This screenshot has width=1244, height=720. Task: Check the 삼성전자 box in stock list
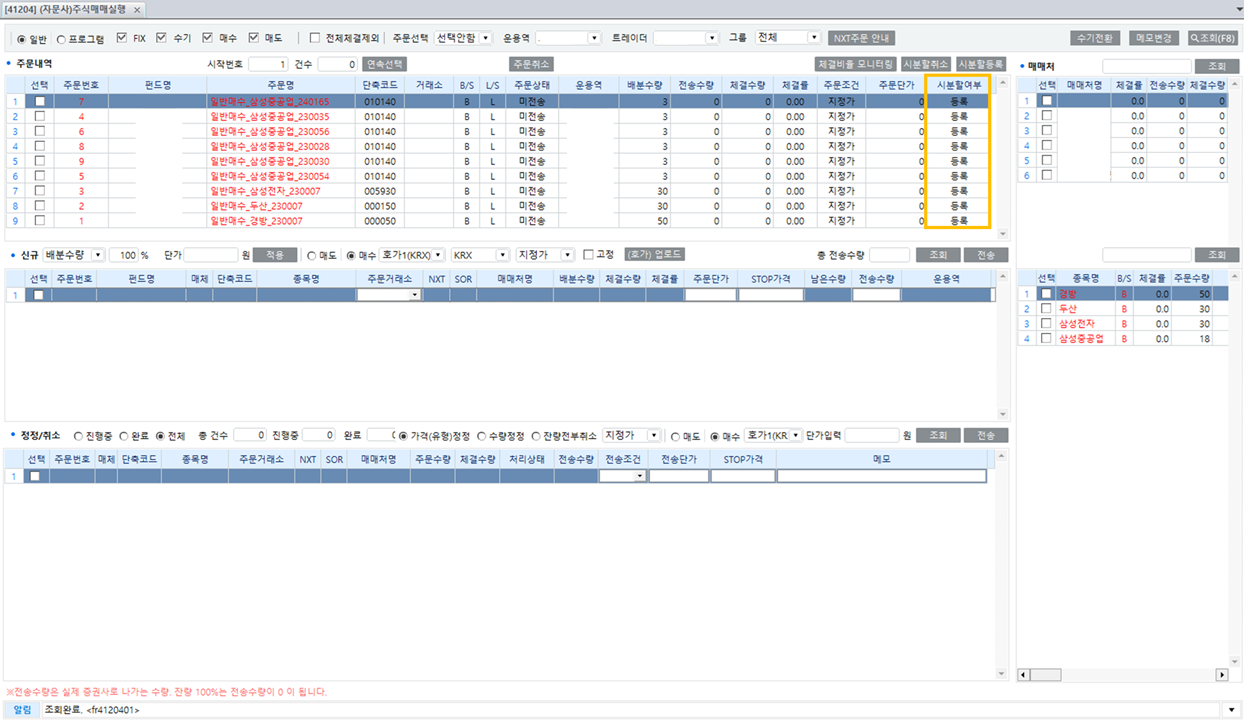coord(1046,324)
